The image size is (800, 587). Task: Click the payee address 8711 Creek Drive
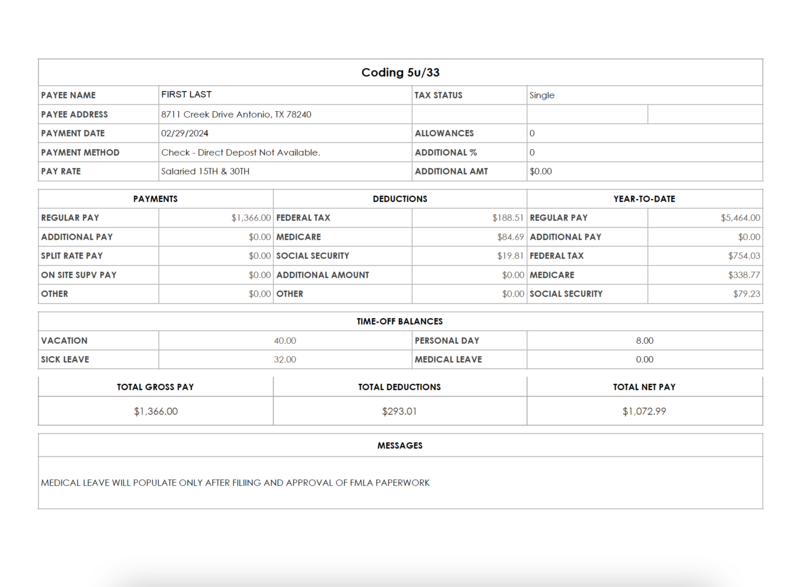[236, 114]
